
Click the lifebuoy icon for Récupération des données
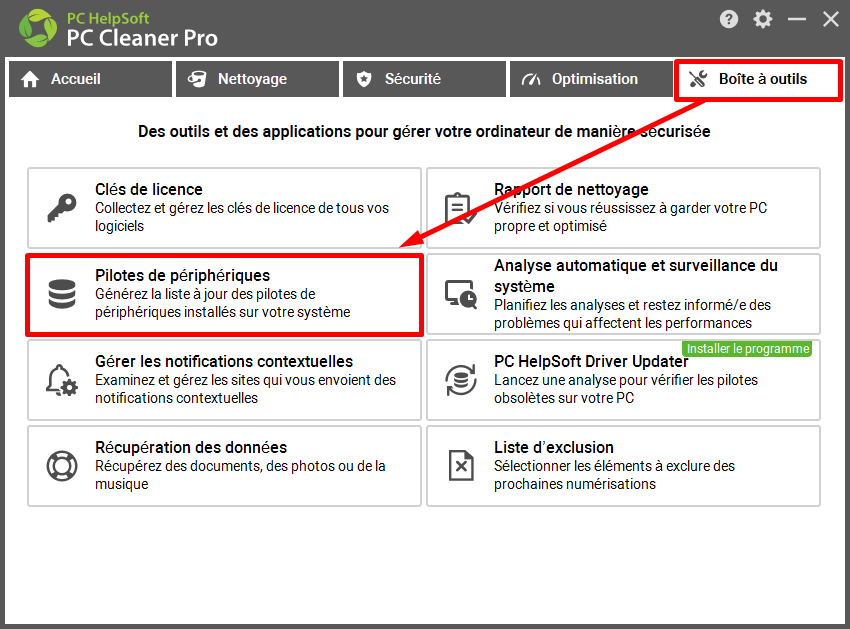[62, 466]
